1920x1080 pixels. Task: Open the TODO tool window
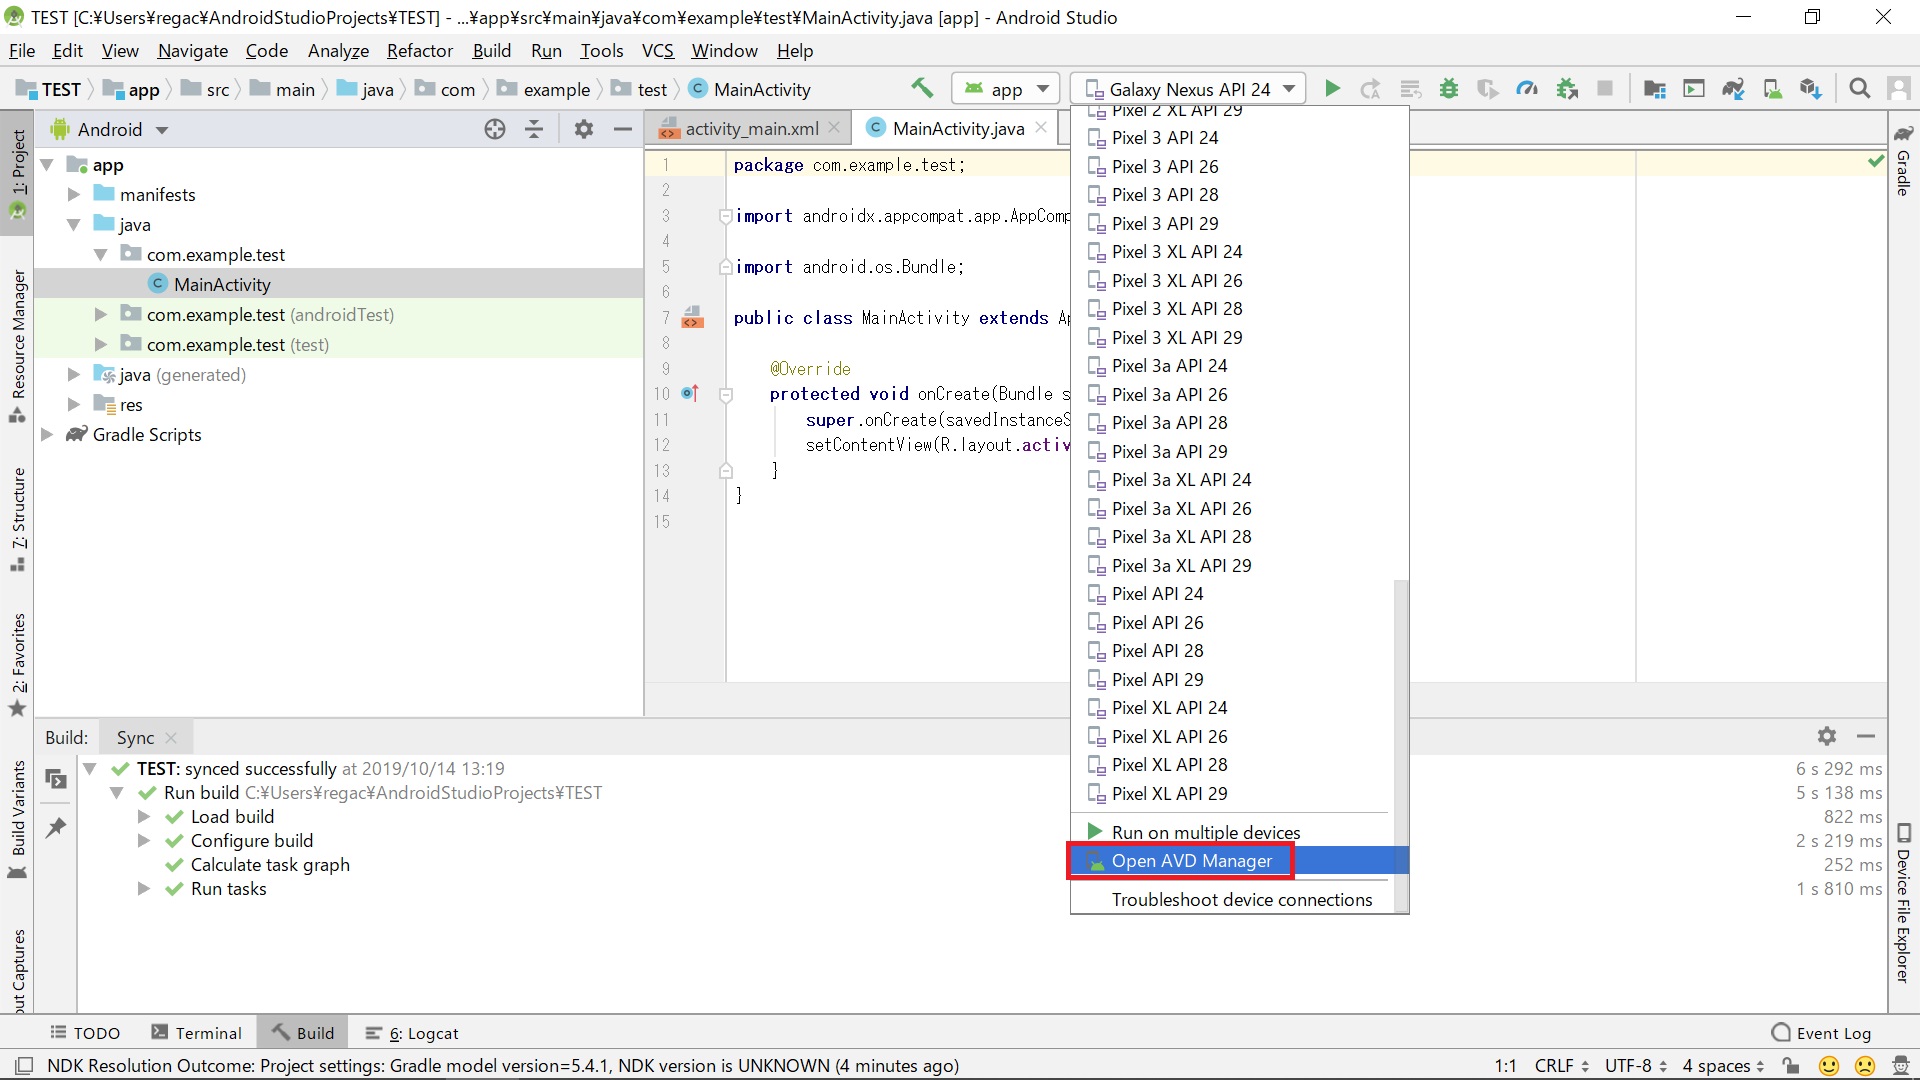pyautogui.click(x=86, y=1033)
